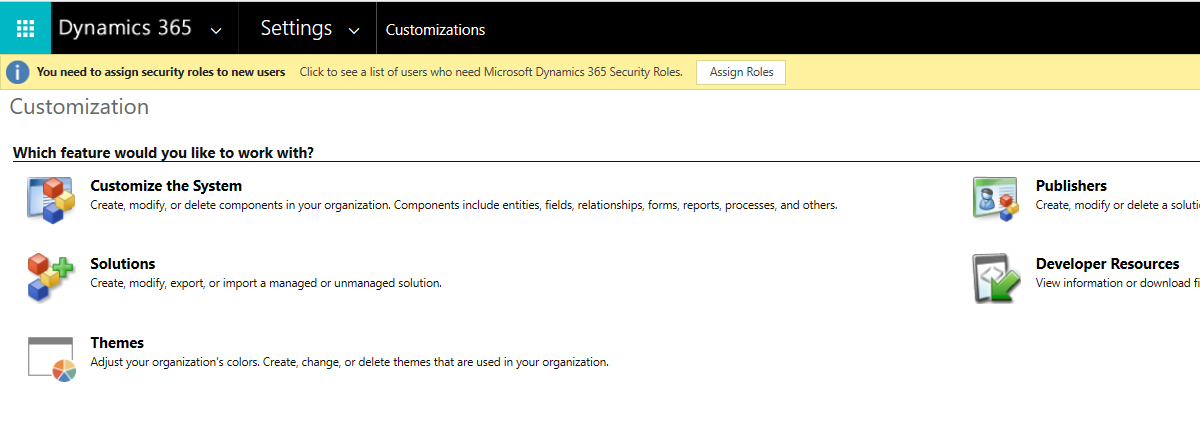Select the Customizations breadcrumb item
The width and height of the screenshot is (1200, 424).
click(435, 30)
